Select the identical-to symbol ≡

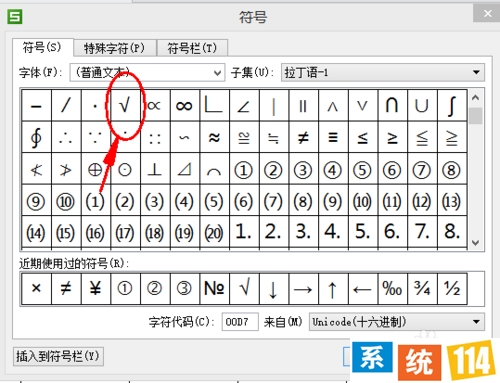click(333, 137)
